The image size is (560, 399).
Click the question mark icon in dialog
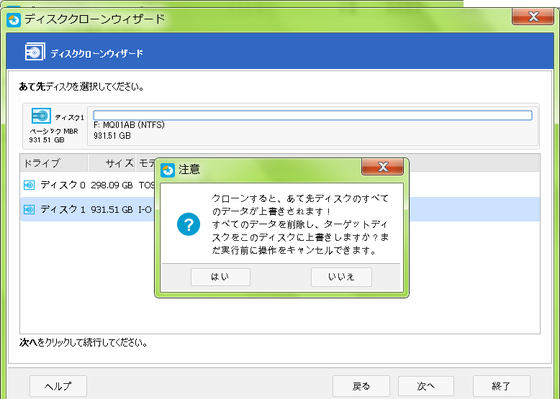tap(188, 224)
